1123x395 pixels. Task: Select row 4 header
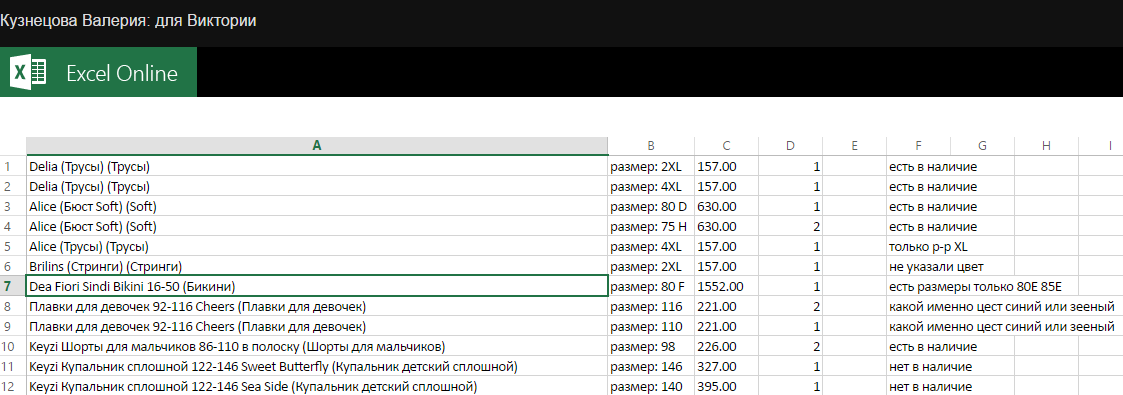[13, 227]
